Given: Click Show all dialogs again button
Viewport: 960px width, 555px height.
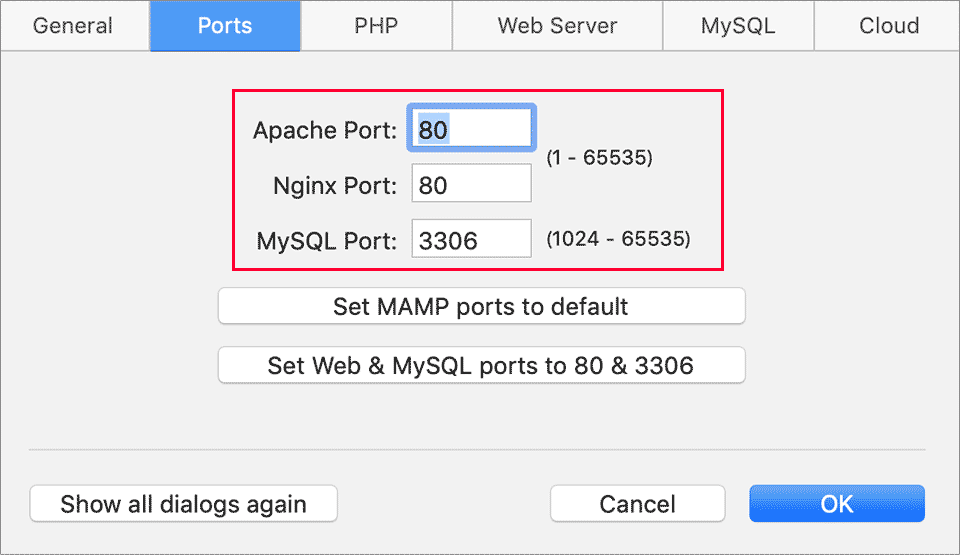Looking at the screenshot, I should [183, 504].
